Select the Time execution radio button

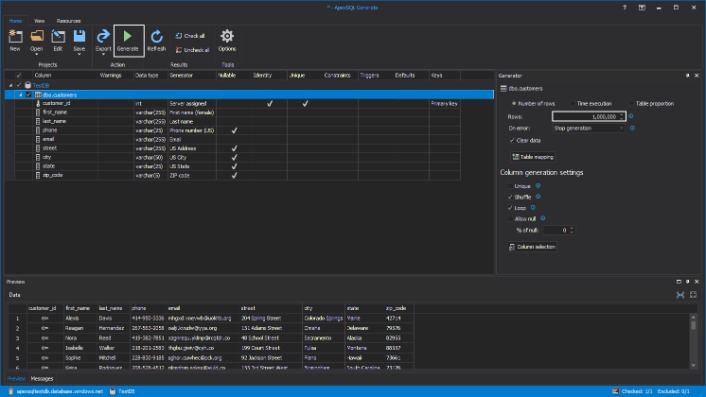[x=573, y=104]
